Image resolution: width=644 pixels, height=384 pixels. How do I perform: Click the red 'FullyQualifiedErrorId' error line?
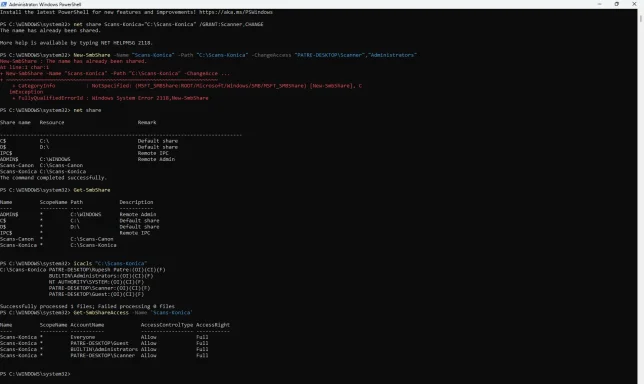(x=110, y=98)
